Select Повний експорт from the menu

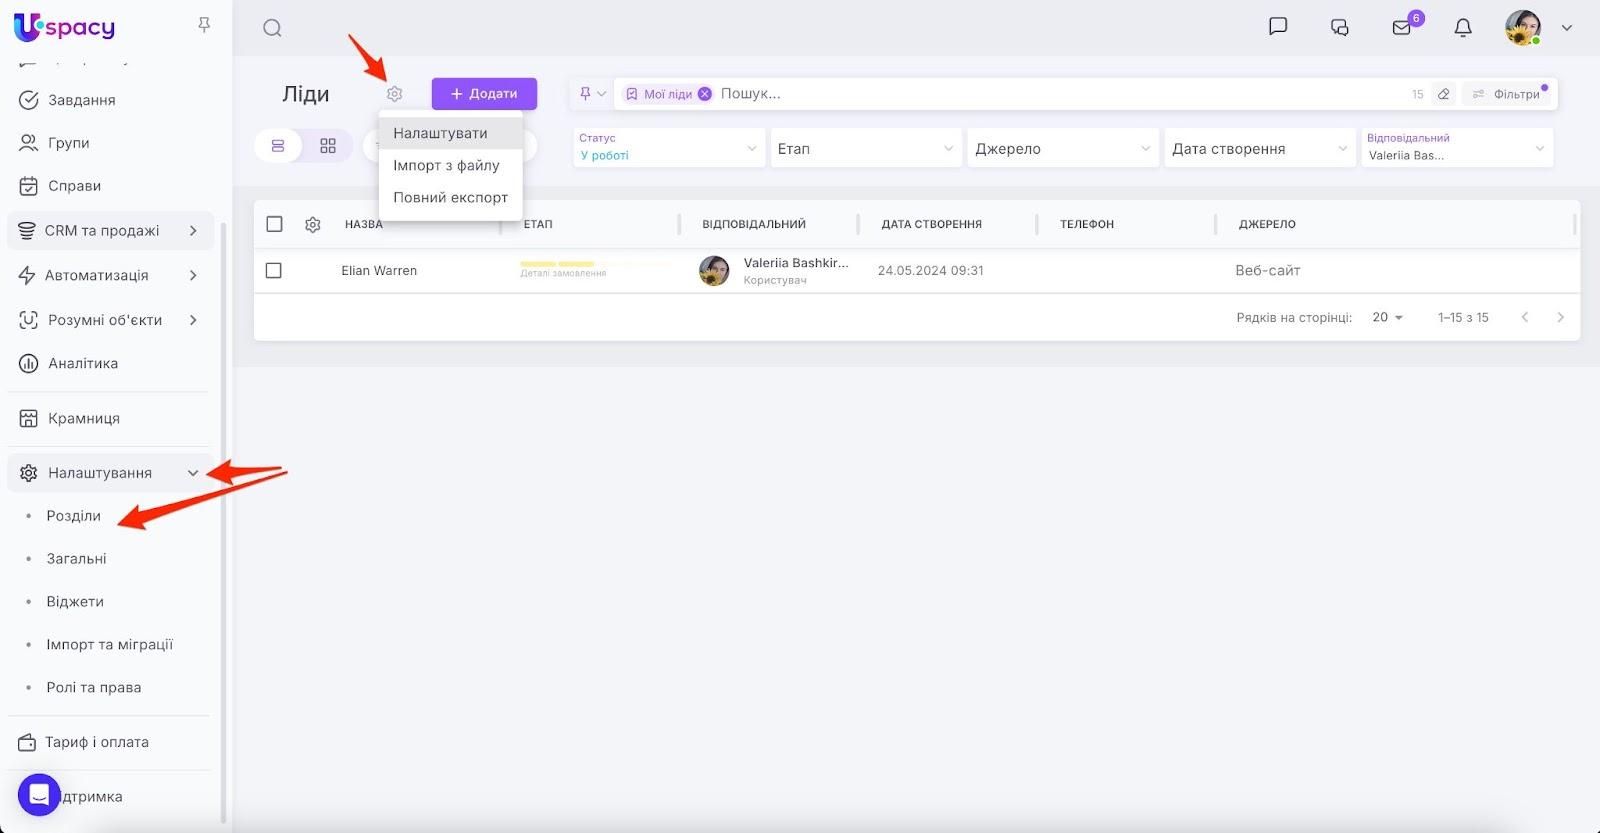point(450,197)
